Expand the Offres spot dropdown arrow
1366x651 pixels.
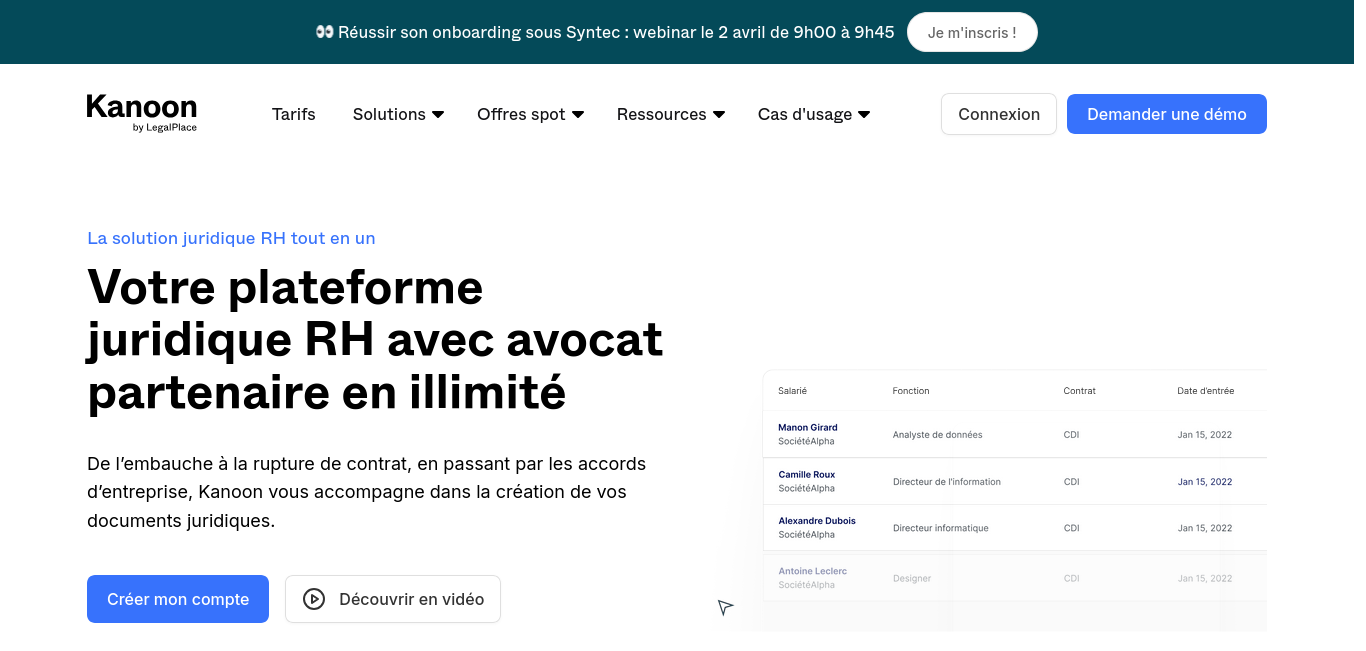pos(578,115)
